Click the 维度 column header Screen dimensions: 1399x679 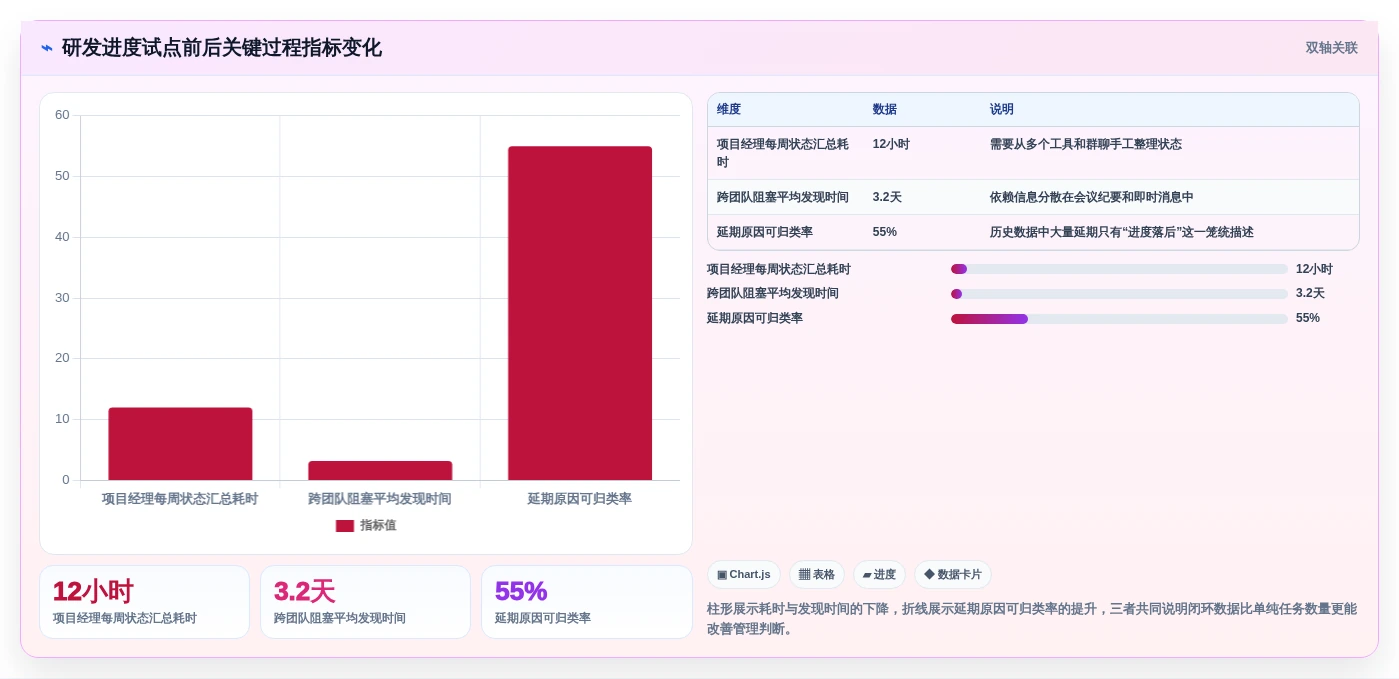[x=729, y=110]
